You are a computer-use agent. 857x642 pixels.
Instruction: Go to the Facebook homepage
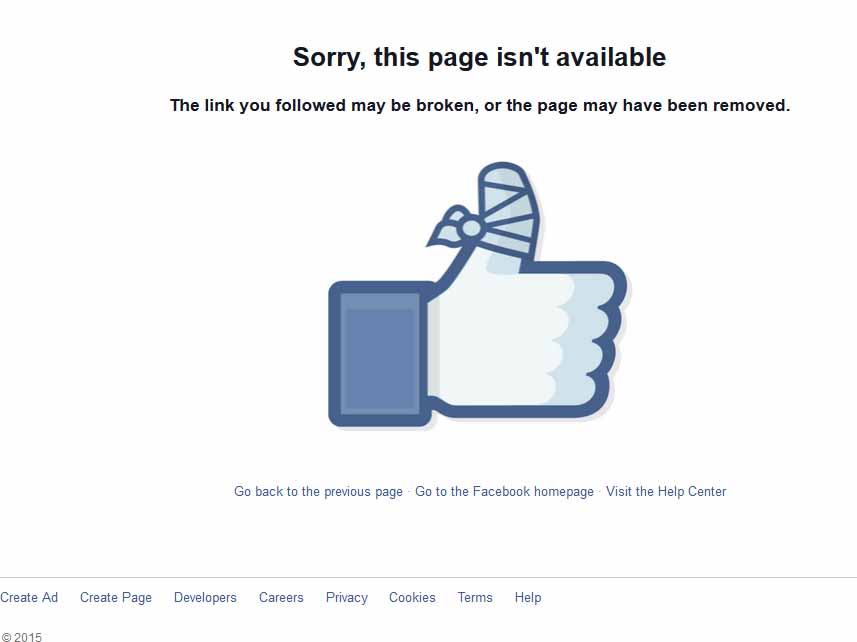(504, 491)
